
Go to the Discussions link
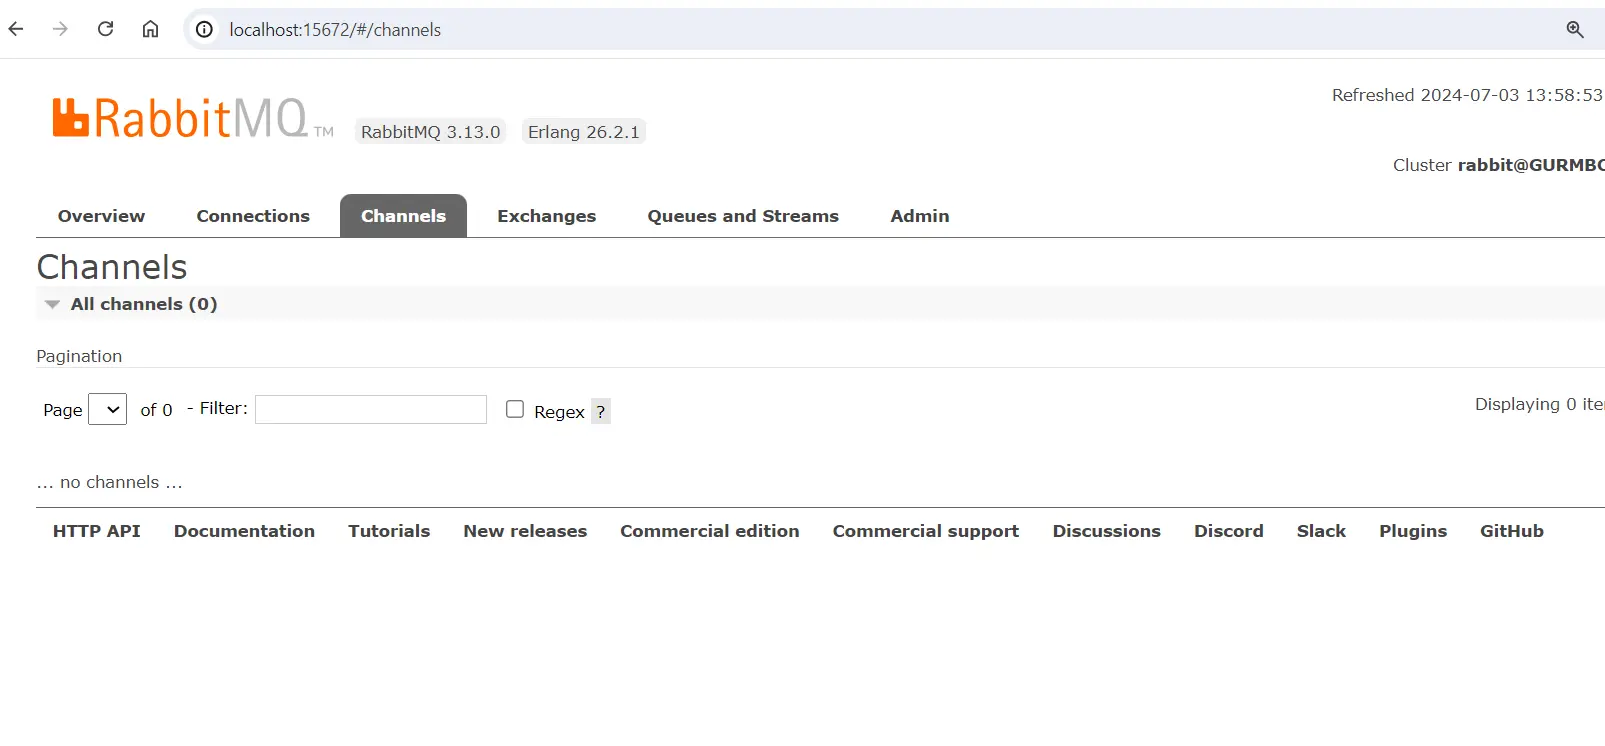point(1107,531)
